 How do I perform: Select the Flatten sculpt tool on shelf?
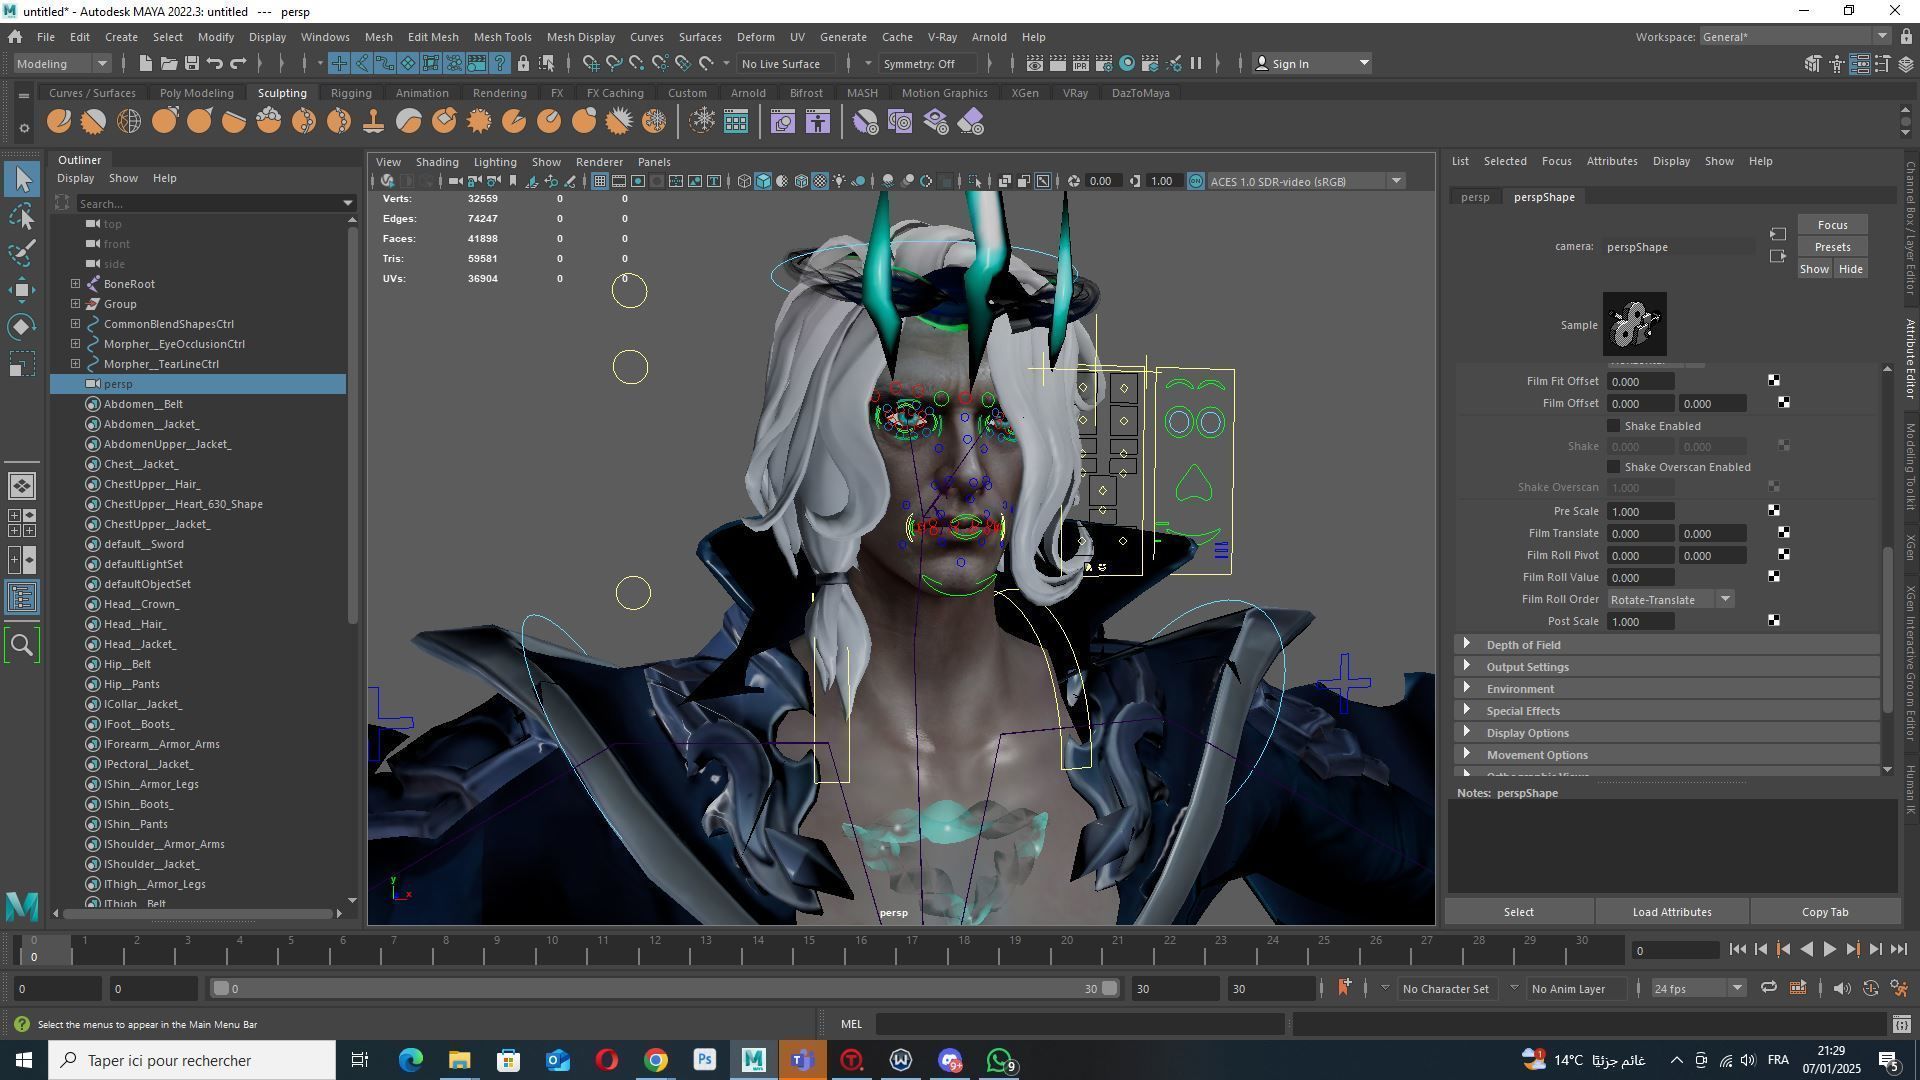234,122
